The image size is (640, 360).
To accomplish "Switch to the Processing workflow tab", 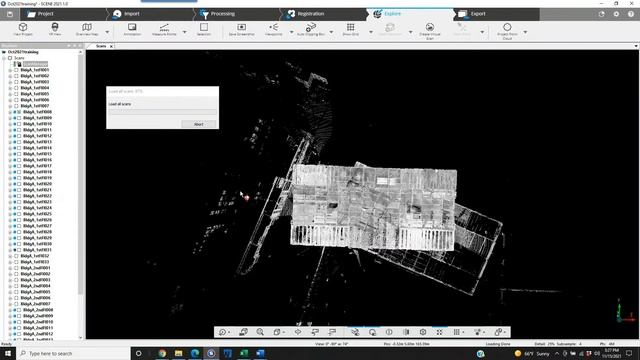I will [x=238, y=14].
